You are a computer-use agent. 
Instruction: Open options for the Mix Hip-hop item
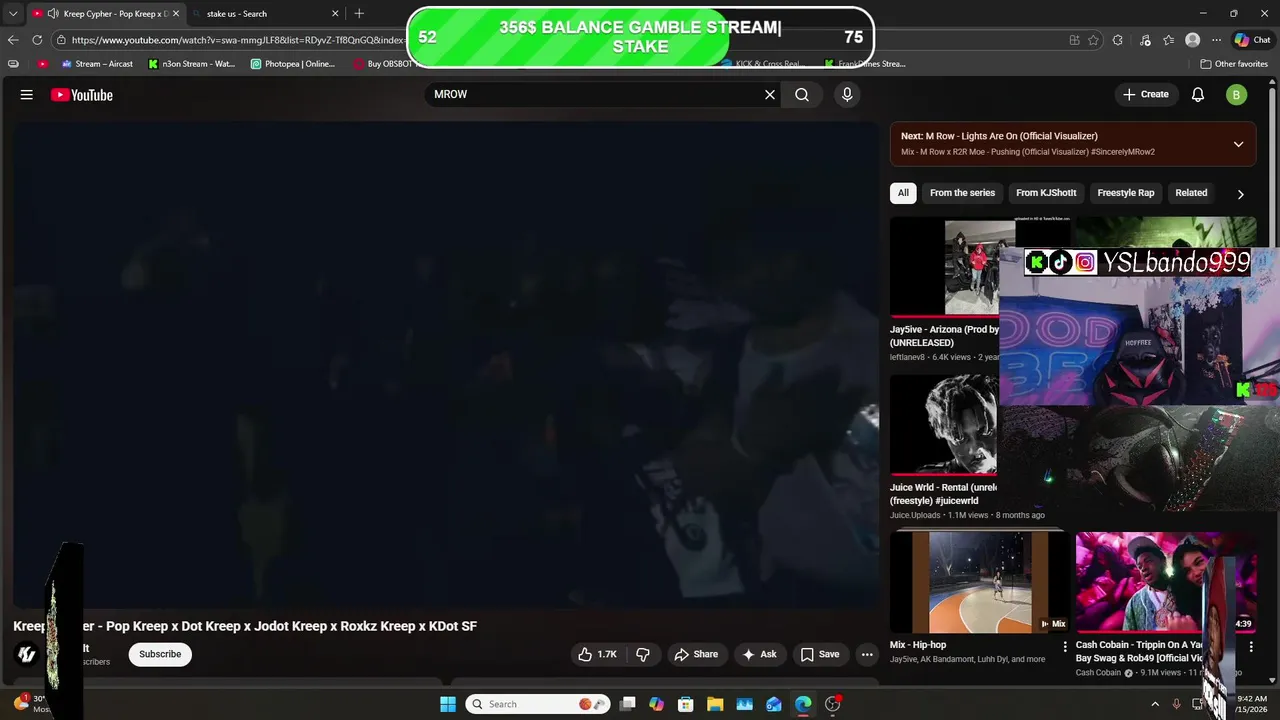pos(1065,647)
